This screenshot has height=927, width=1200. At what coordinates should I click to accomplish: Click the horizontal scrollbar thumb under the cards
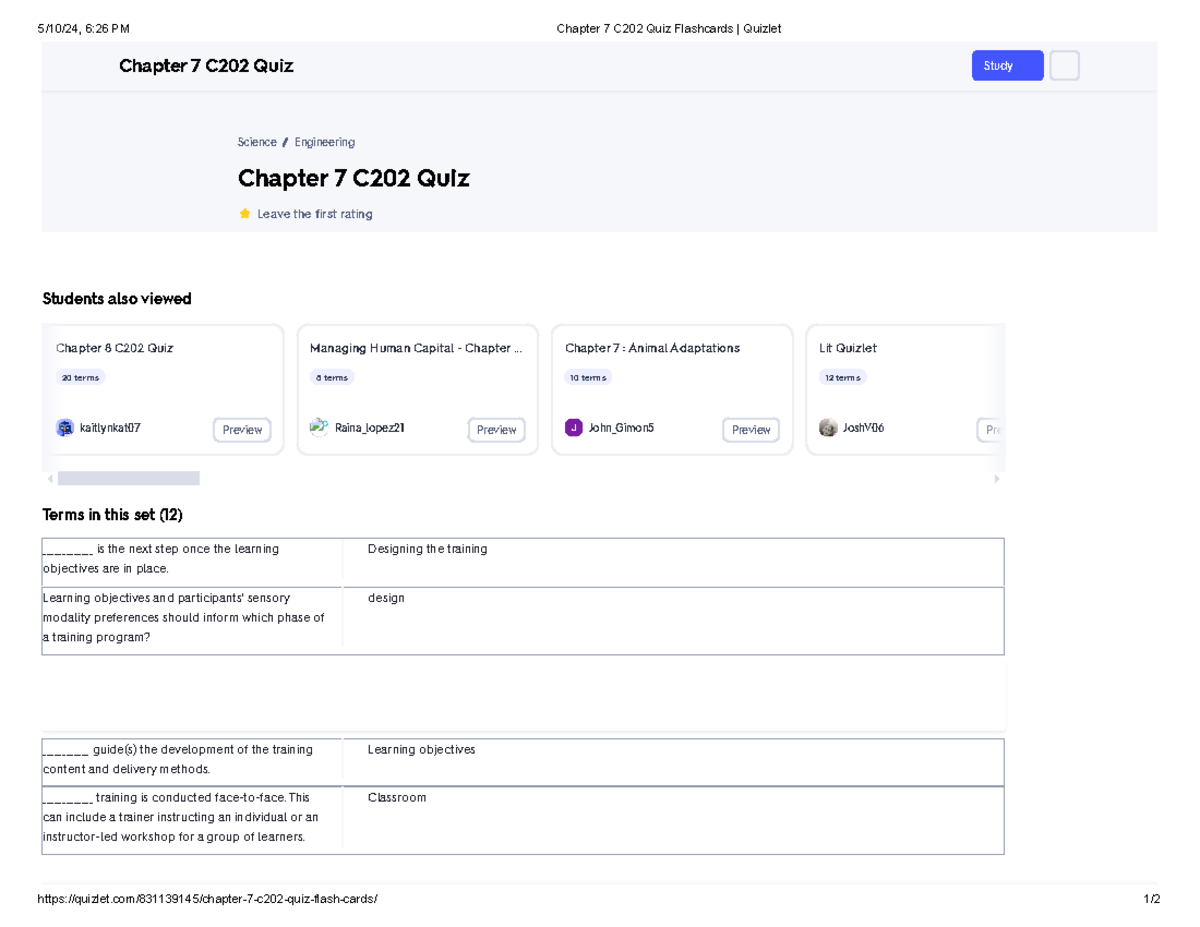click(x=128, y=479)
